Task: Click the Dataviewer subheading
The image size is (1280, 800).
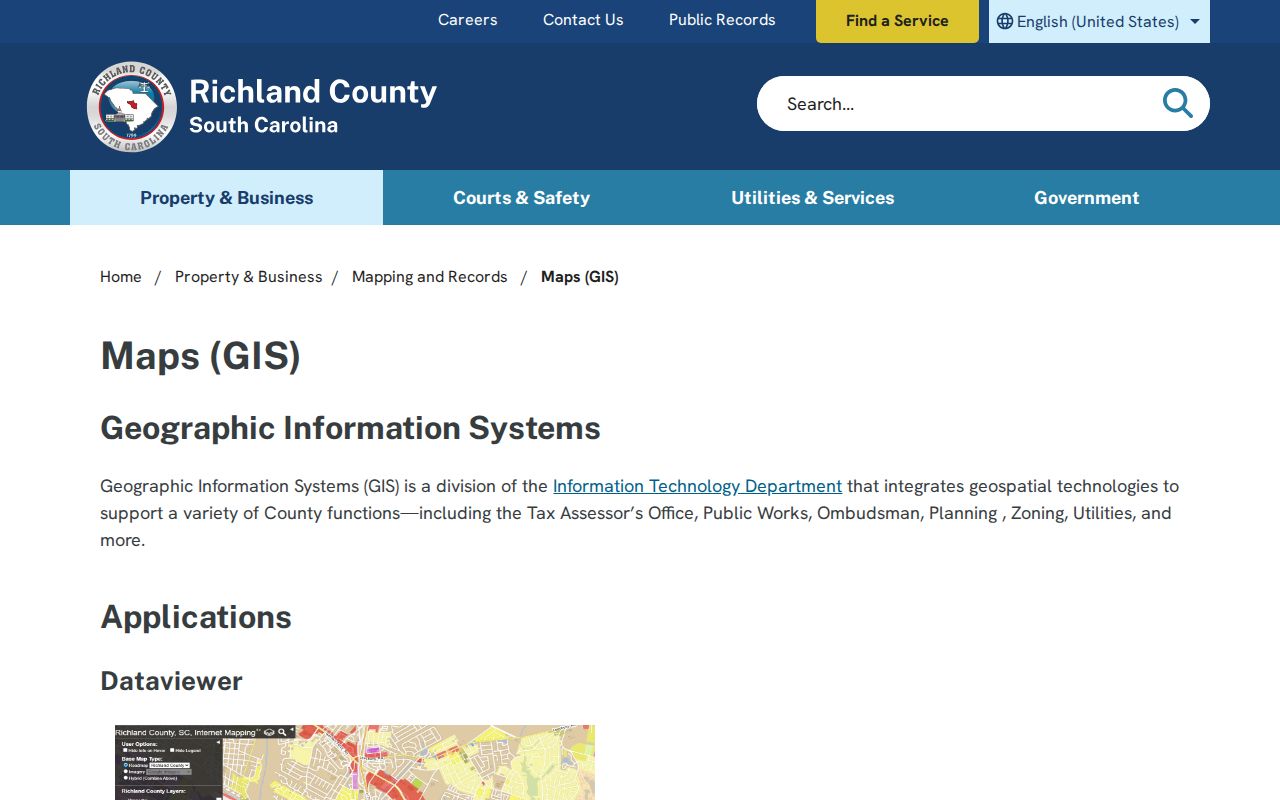Action: (x=172, y=681)
